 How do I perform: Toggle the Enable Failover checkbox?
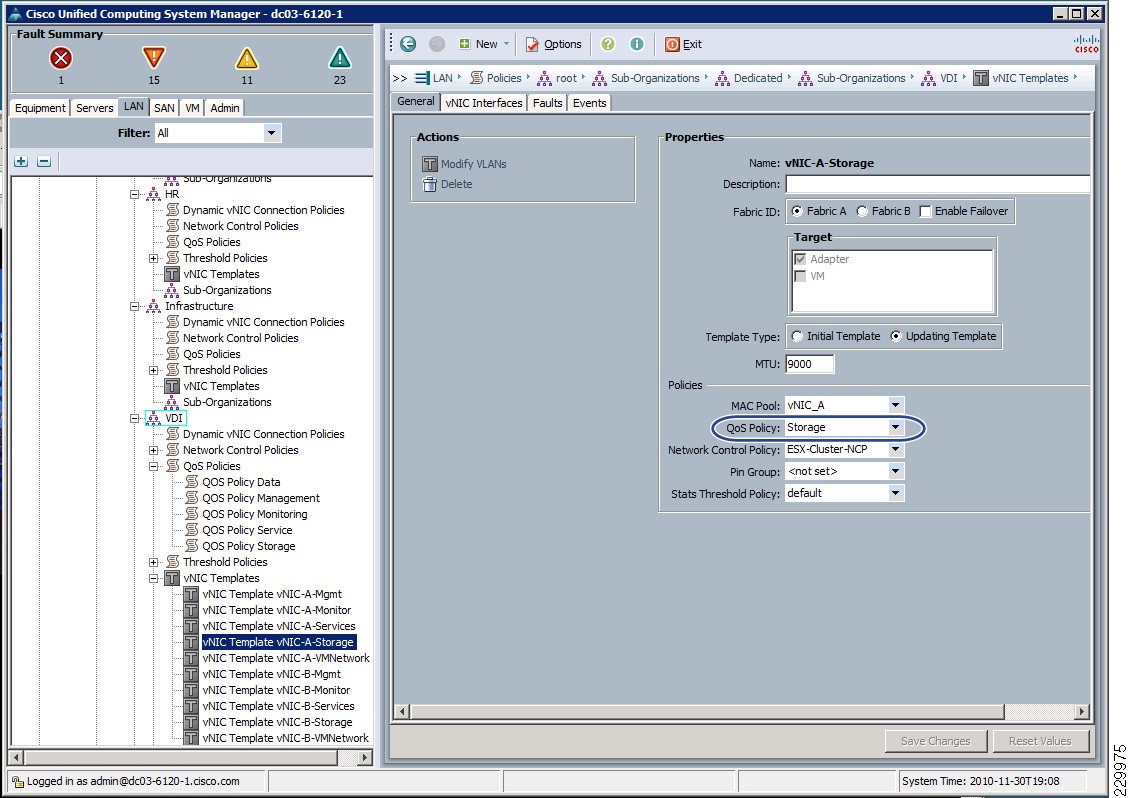coord(926,212)
